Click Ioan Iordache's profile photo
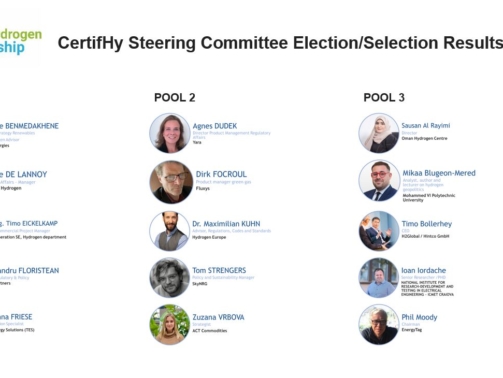The width and height of the screenshot is (503, 378). click(x=379, y=278)
